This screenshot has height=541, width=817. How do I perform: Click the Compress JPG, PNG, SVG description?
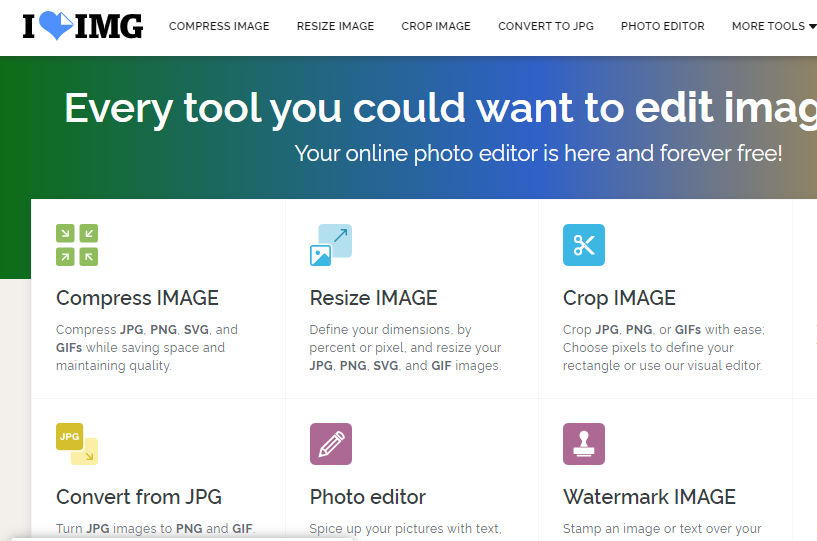click(x=147, y=348)
